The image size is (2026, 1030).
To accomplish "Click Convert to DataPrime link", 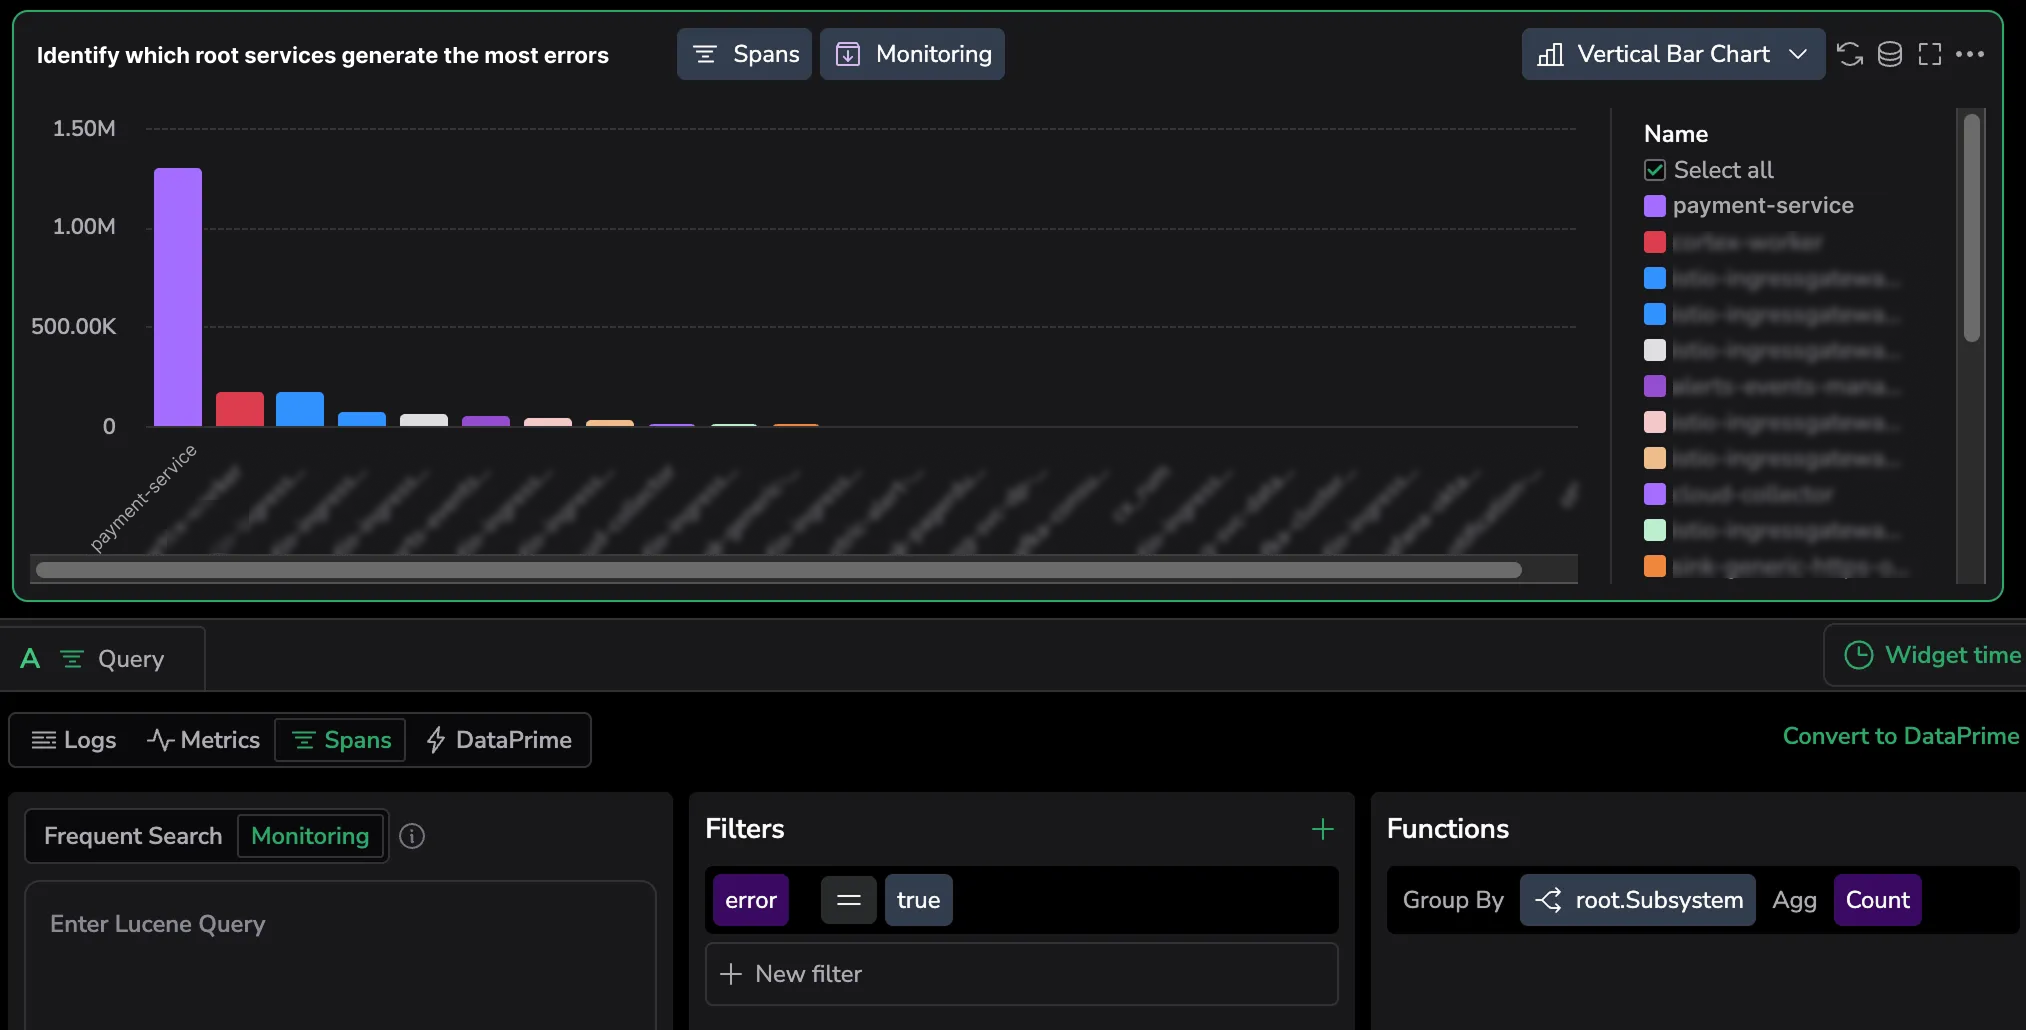I will [1900, 736].
